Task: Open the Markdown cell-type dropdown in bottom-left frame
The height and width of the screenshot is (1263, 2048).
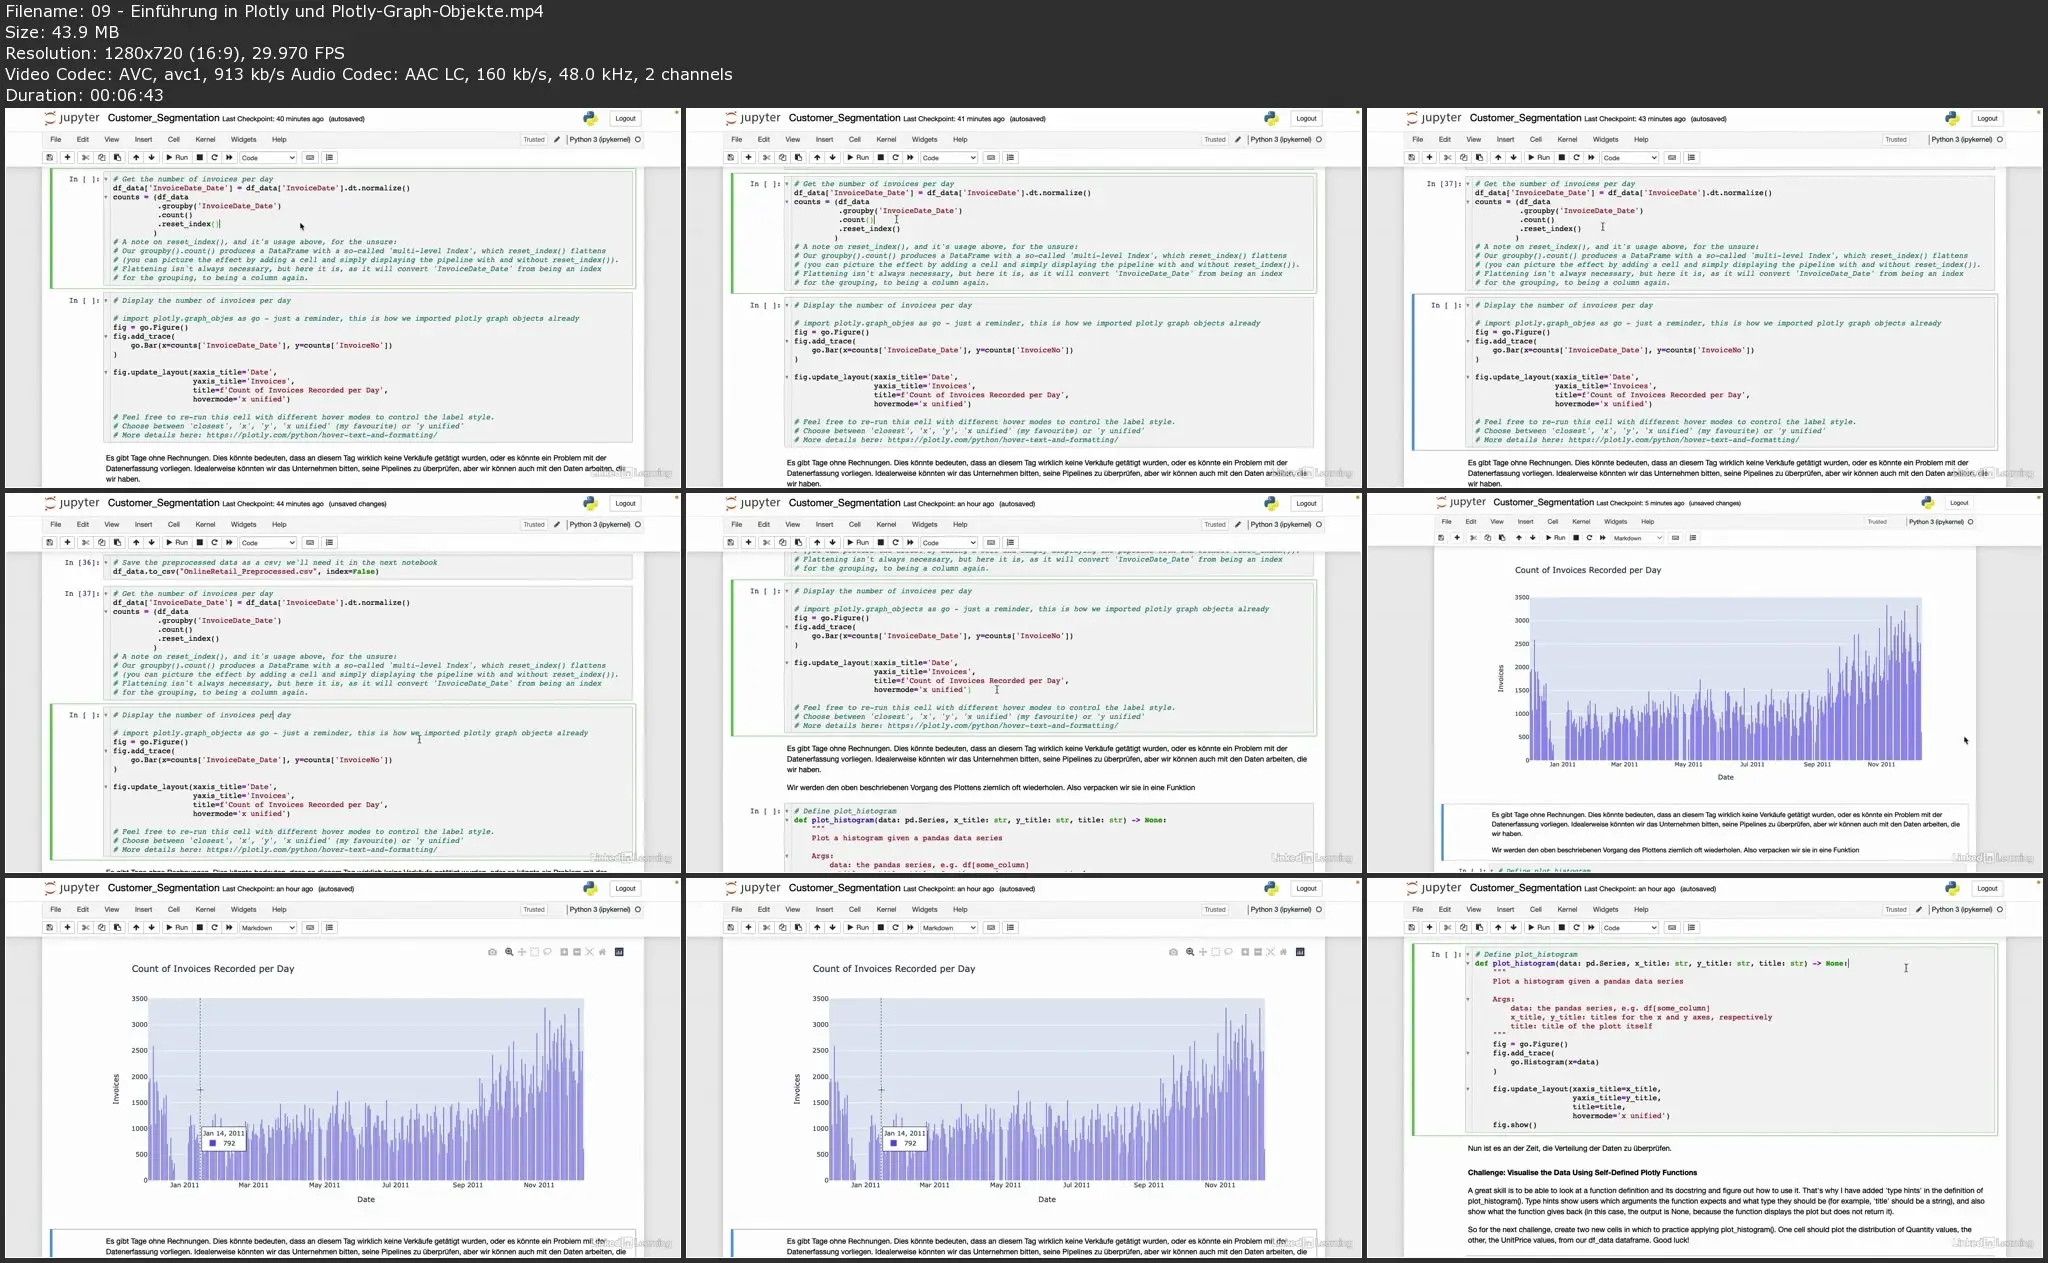Action: coord(268,927)
